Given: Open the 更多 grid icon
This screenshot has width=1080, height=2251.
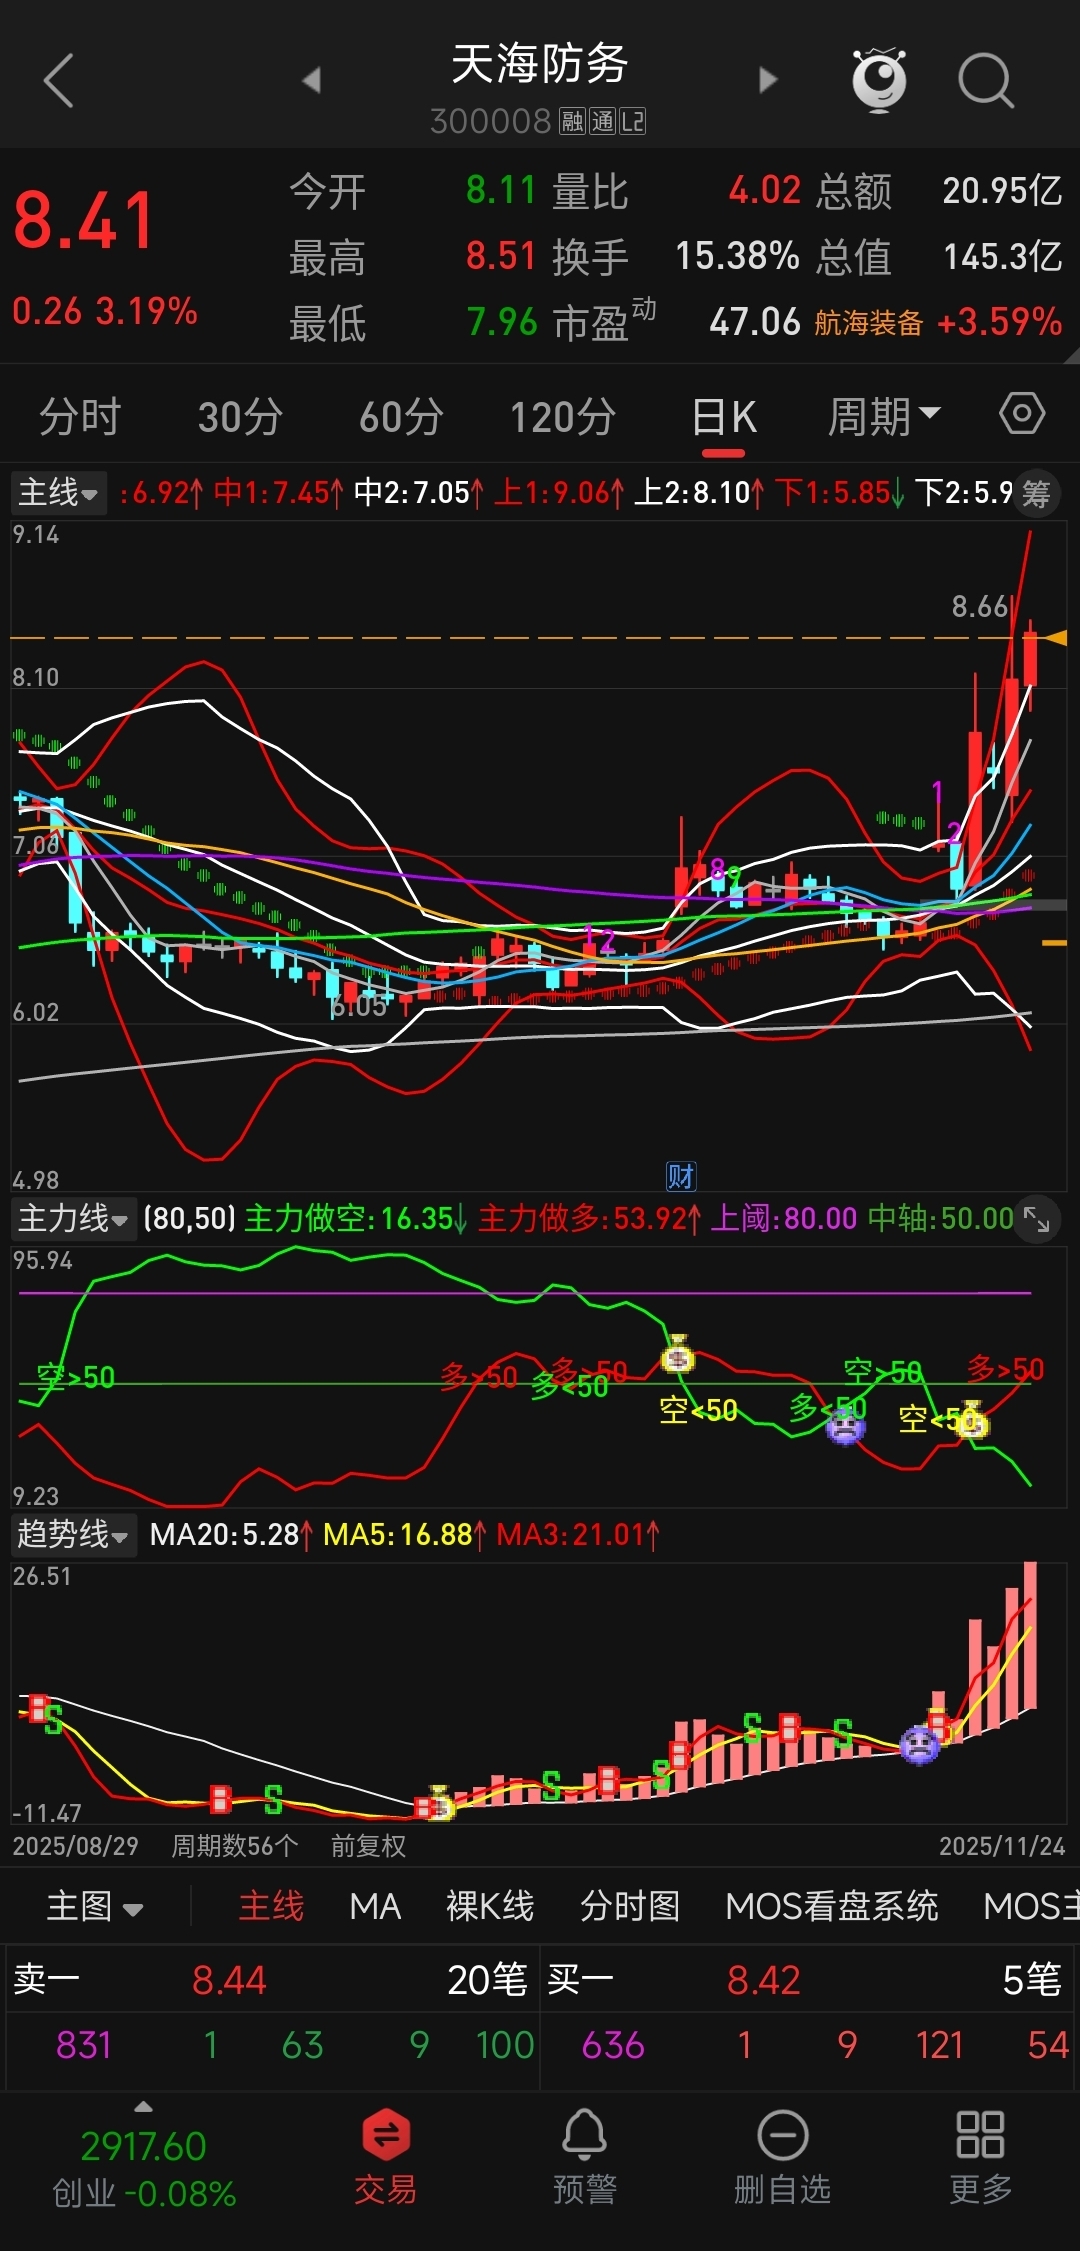Looking at the screenshot, I should coord(980,2155).
